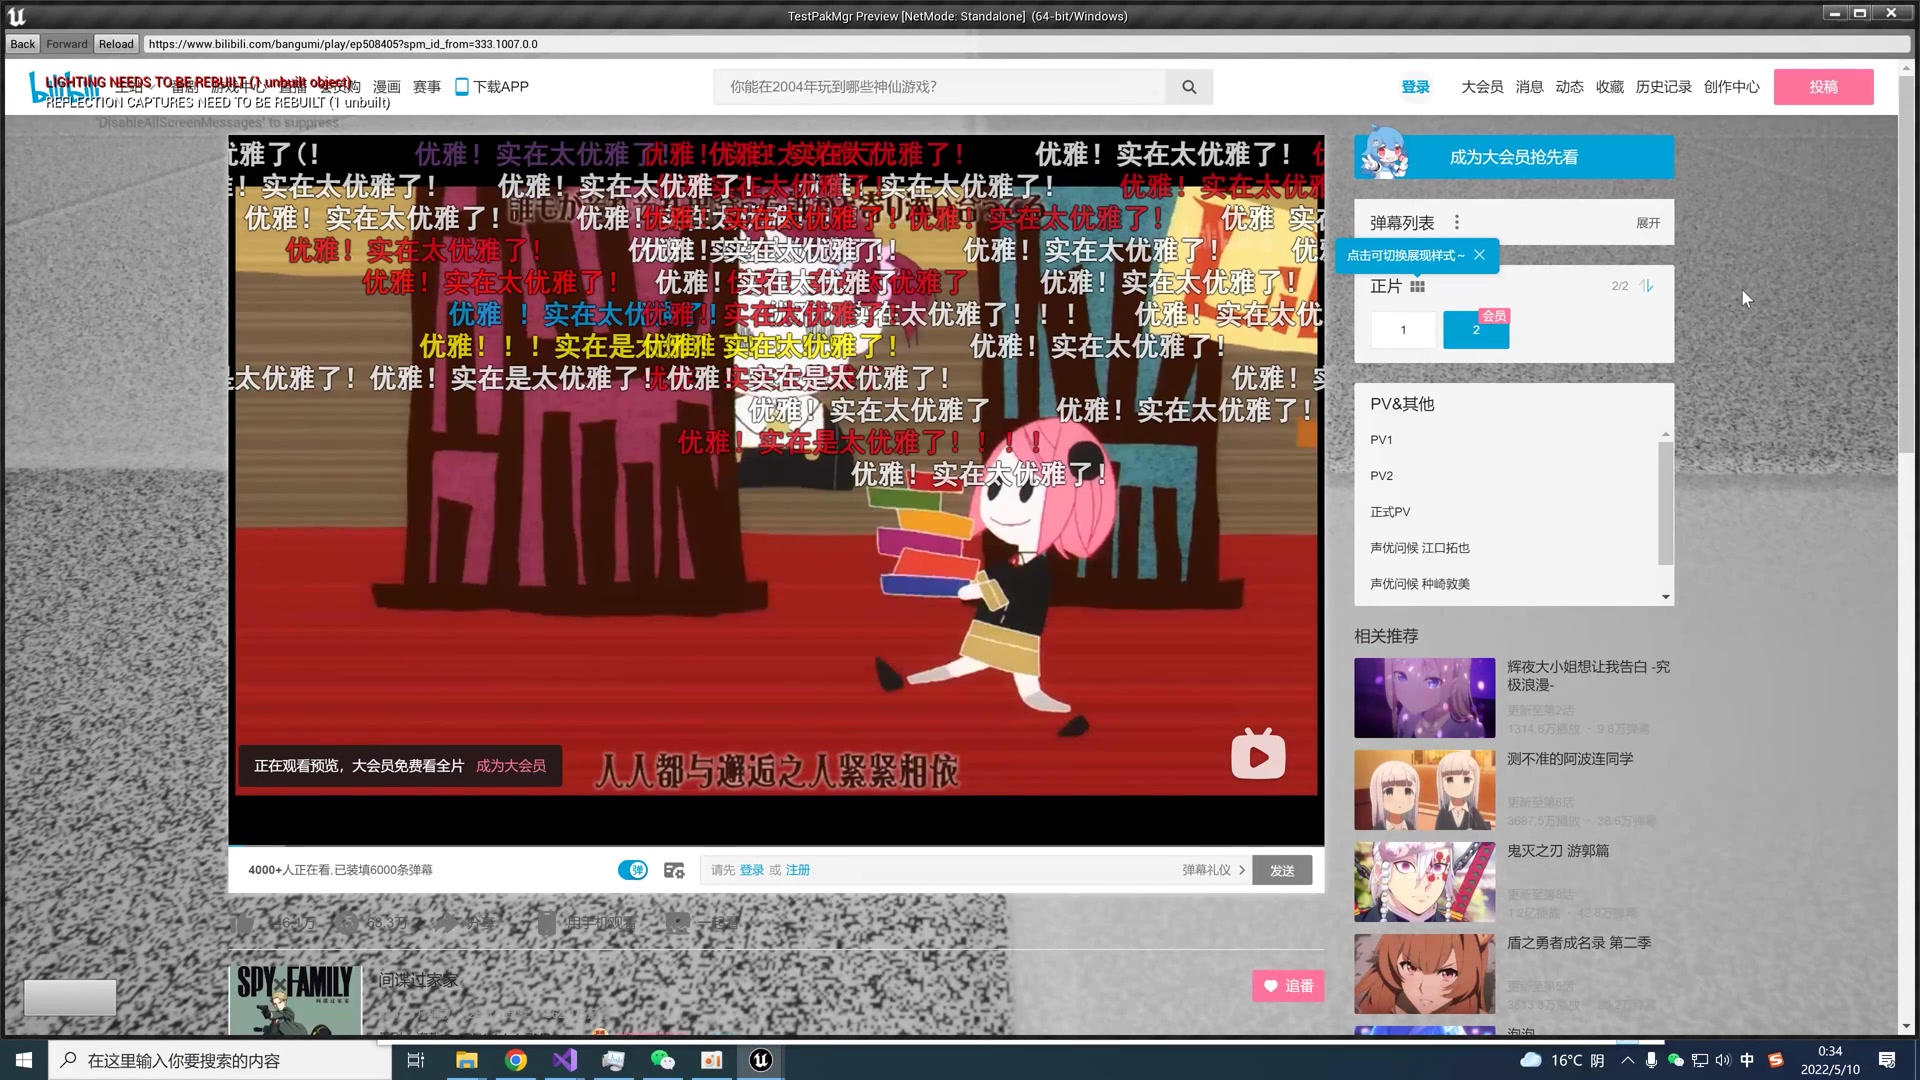Select member-only episode 2
Viewport: 1920px width, 1080px height.
click(x=1475, y=330)
